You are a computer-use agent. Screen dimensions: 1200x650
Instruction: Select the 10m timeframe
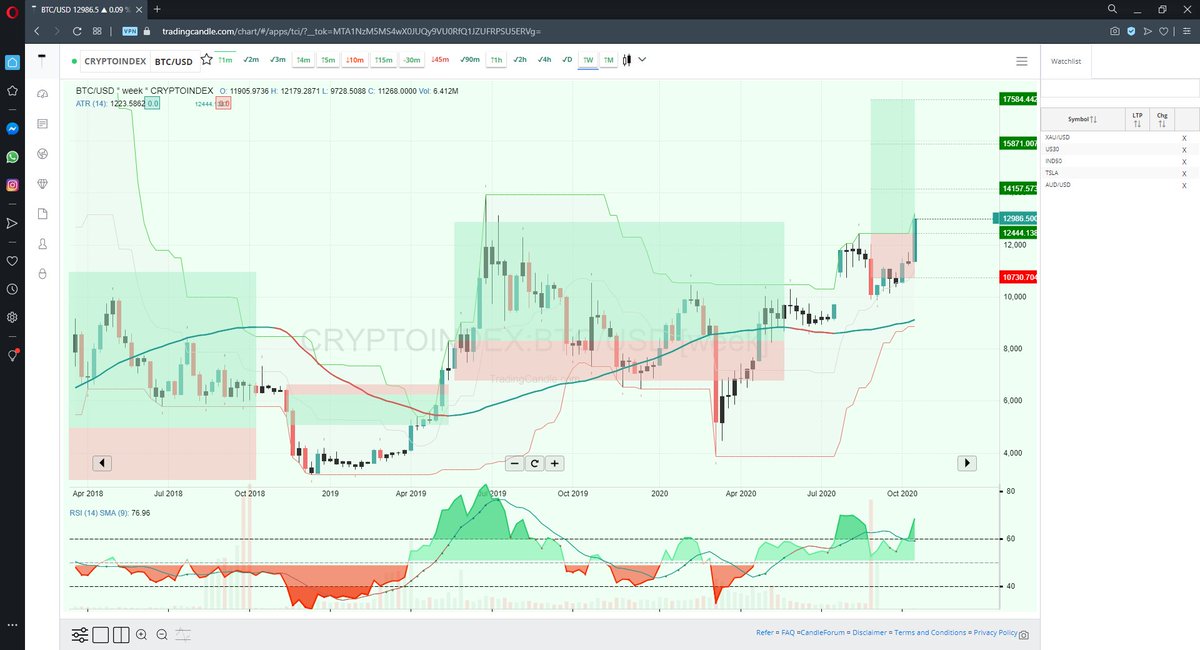coord(354,60)
